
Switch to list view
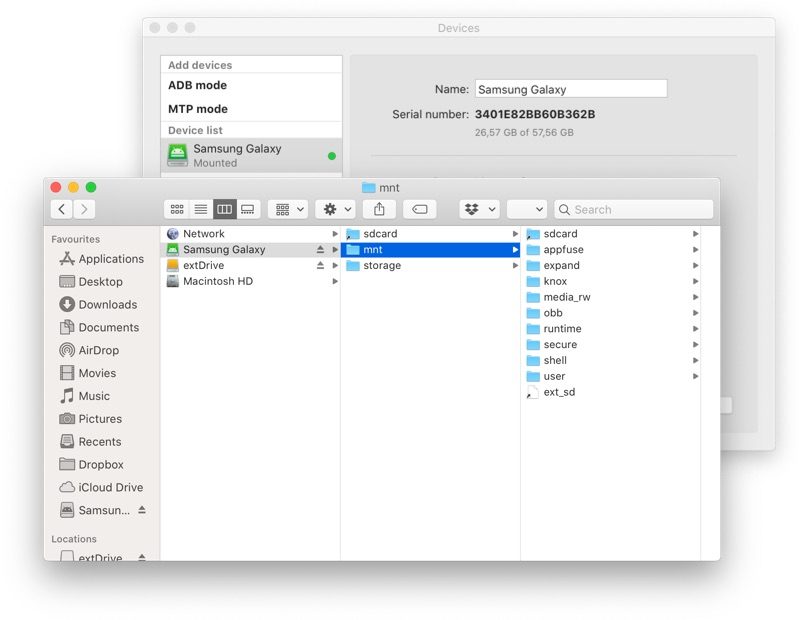[201, 209]
